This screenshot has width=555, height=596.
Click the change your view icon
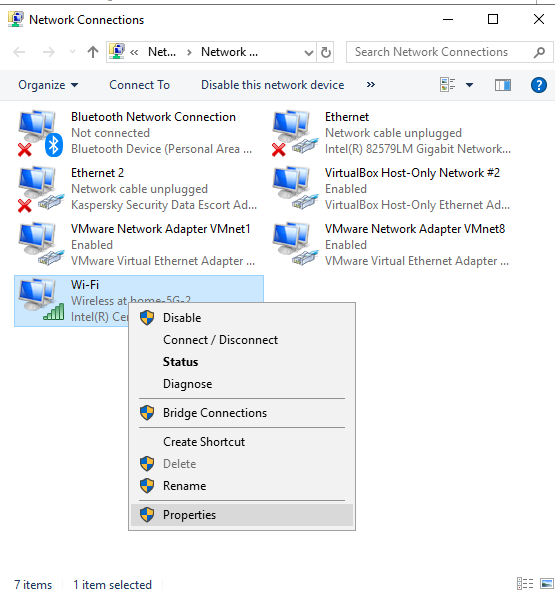[x=447, y=85]
